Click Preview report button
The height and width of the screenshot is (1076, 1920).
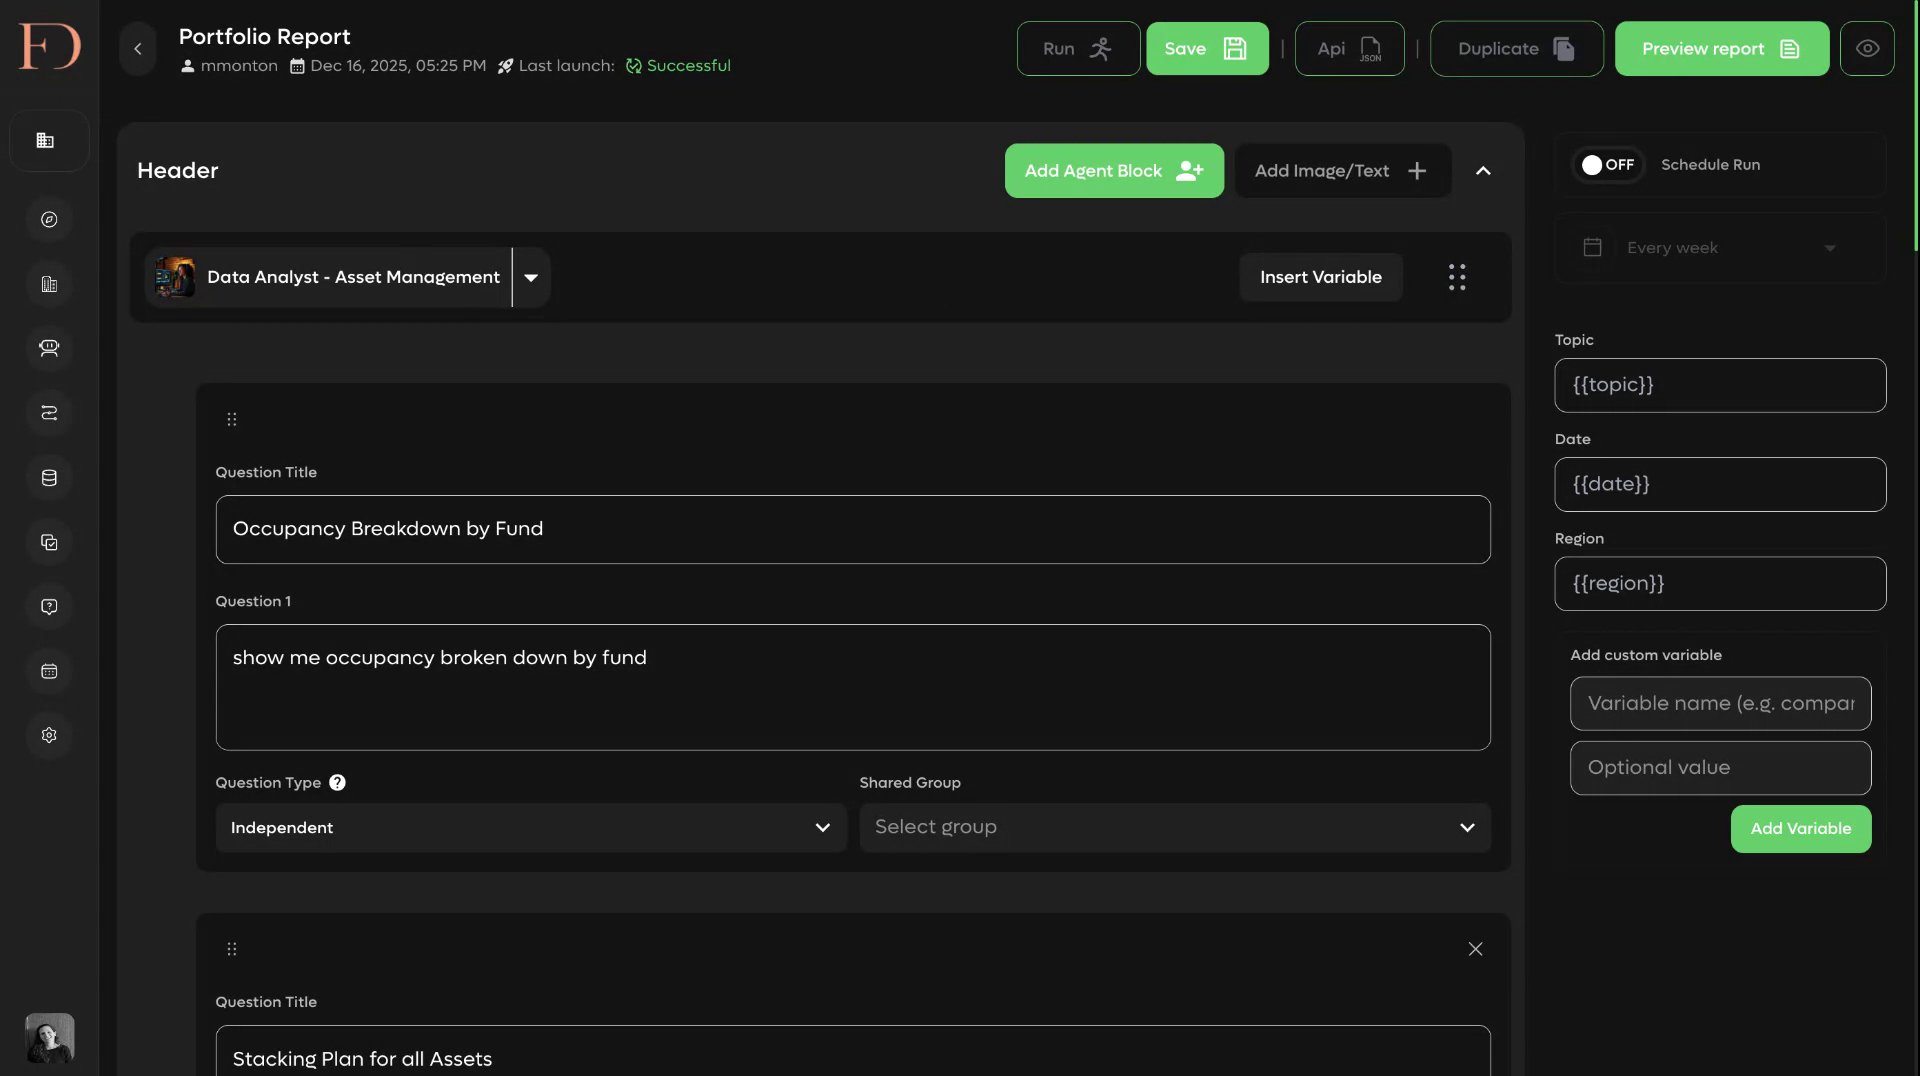pyautogui.click(x=1721, y=49)
